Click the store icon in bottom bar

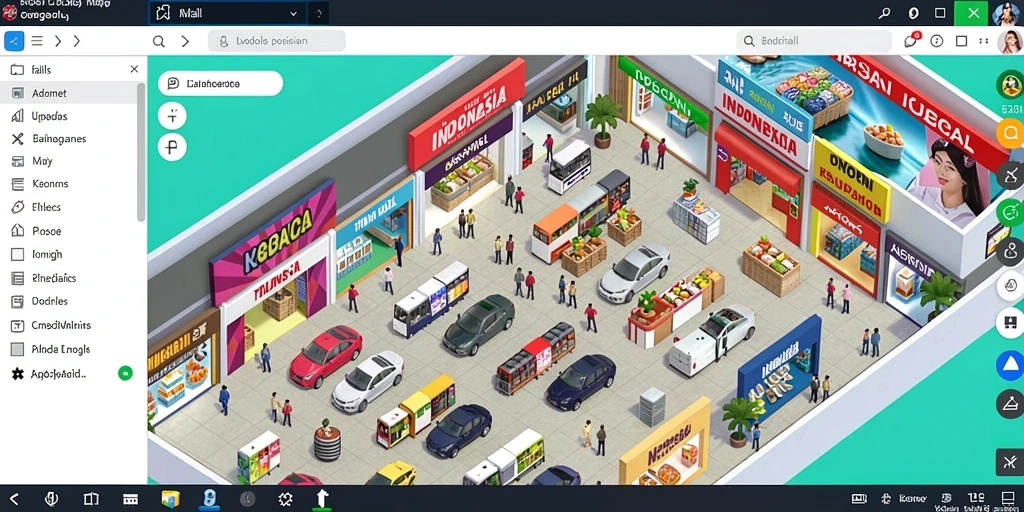click(131, 500)
